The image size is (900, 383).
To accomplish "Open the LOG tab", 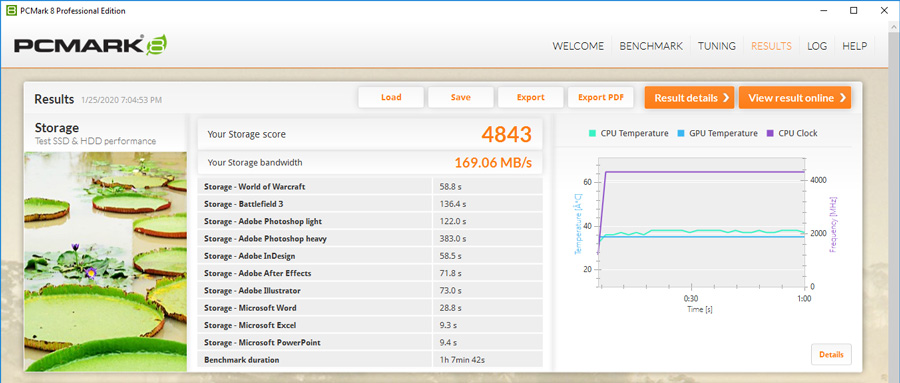I will coord(817,47).
